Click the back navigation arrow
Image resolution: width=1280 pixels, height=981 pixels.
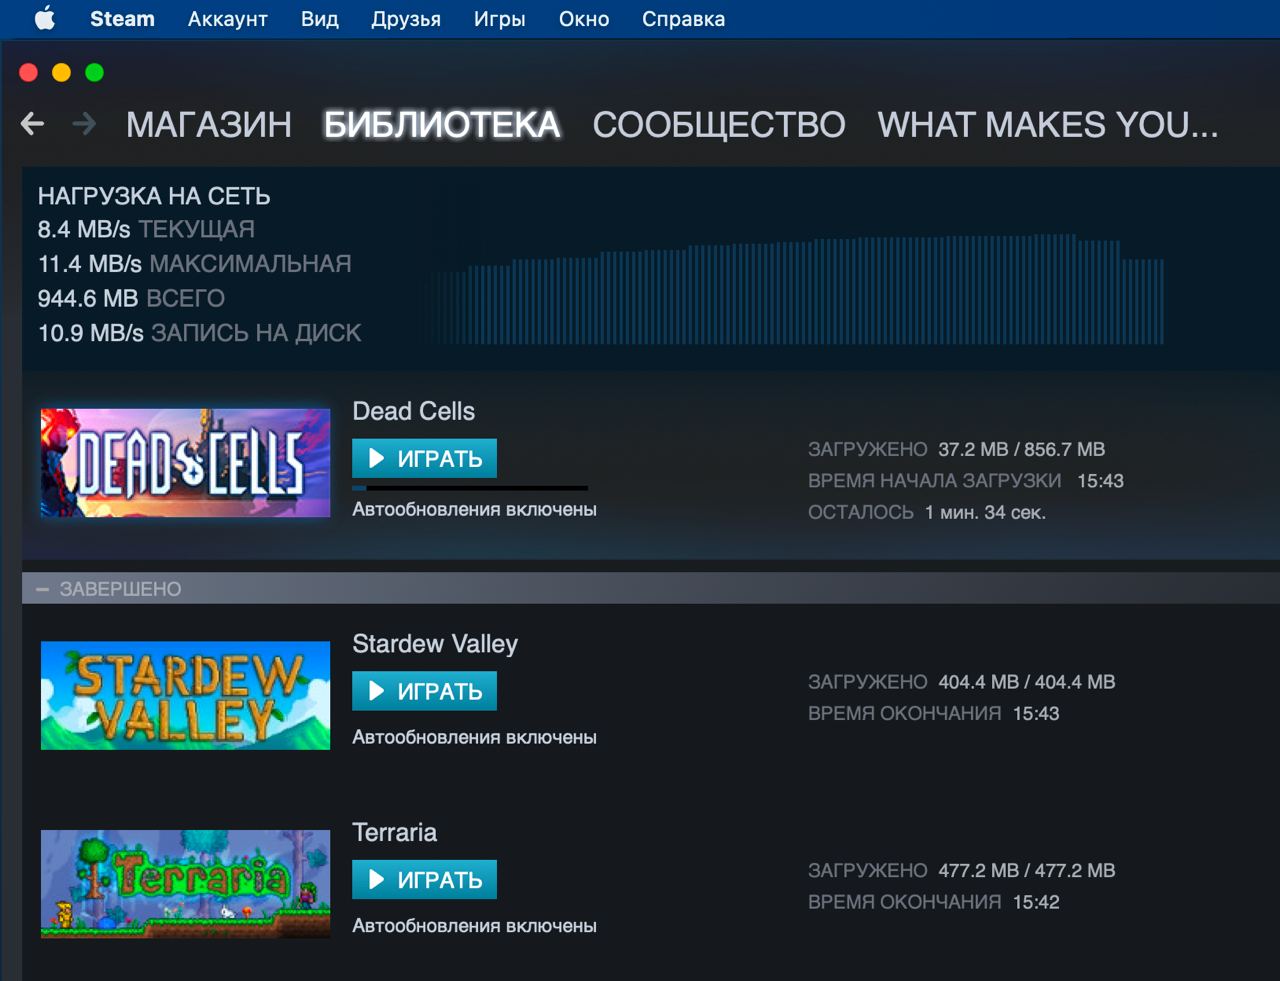pos(32,124)
